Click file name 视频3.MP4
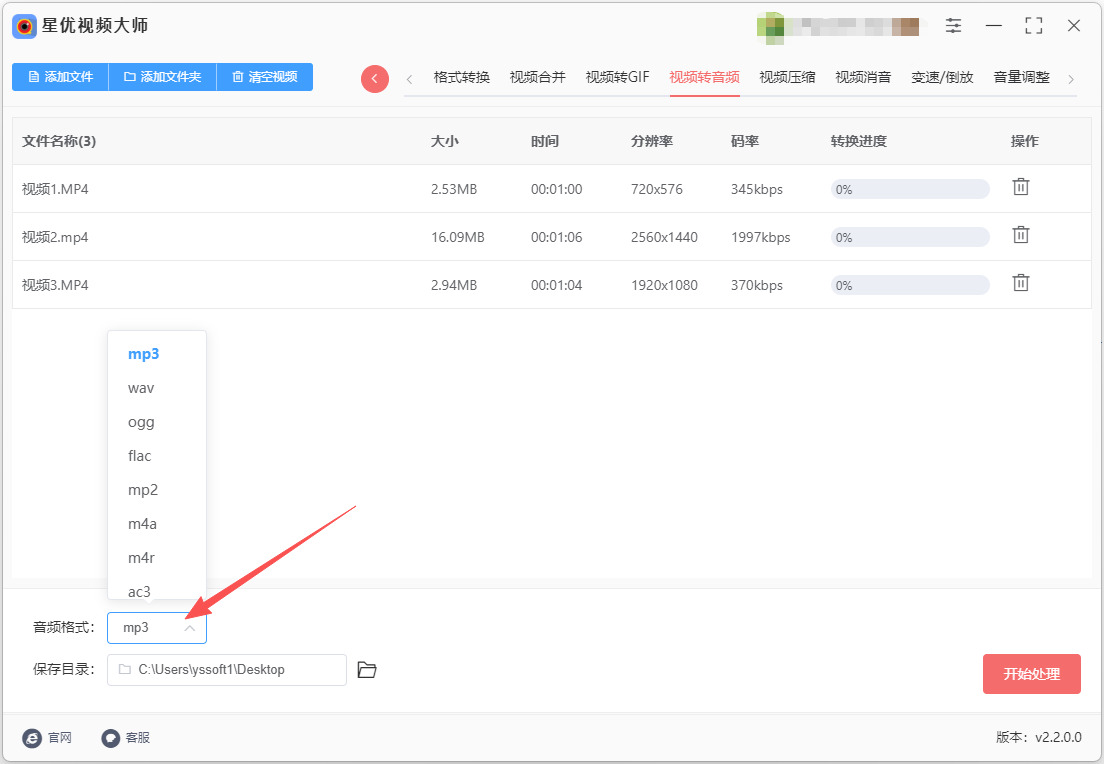This screenshot has width=1104, height=764. click(55, 284)
